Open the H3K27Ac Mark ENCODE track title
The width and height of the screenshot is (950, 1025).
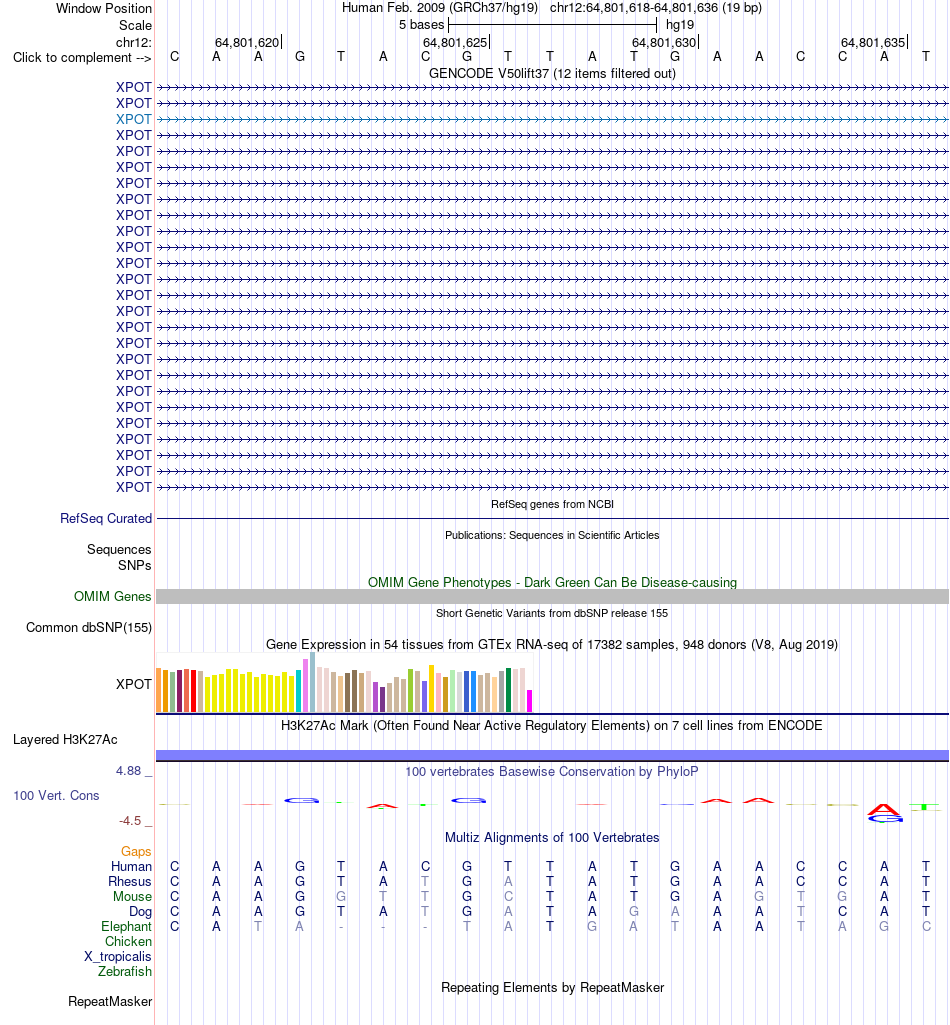point(552,726)
